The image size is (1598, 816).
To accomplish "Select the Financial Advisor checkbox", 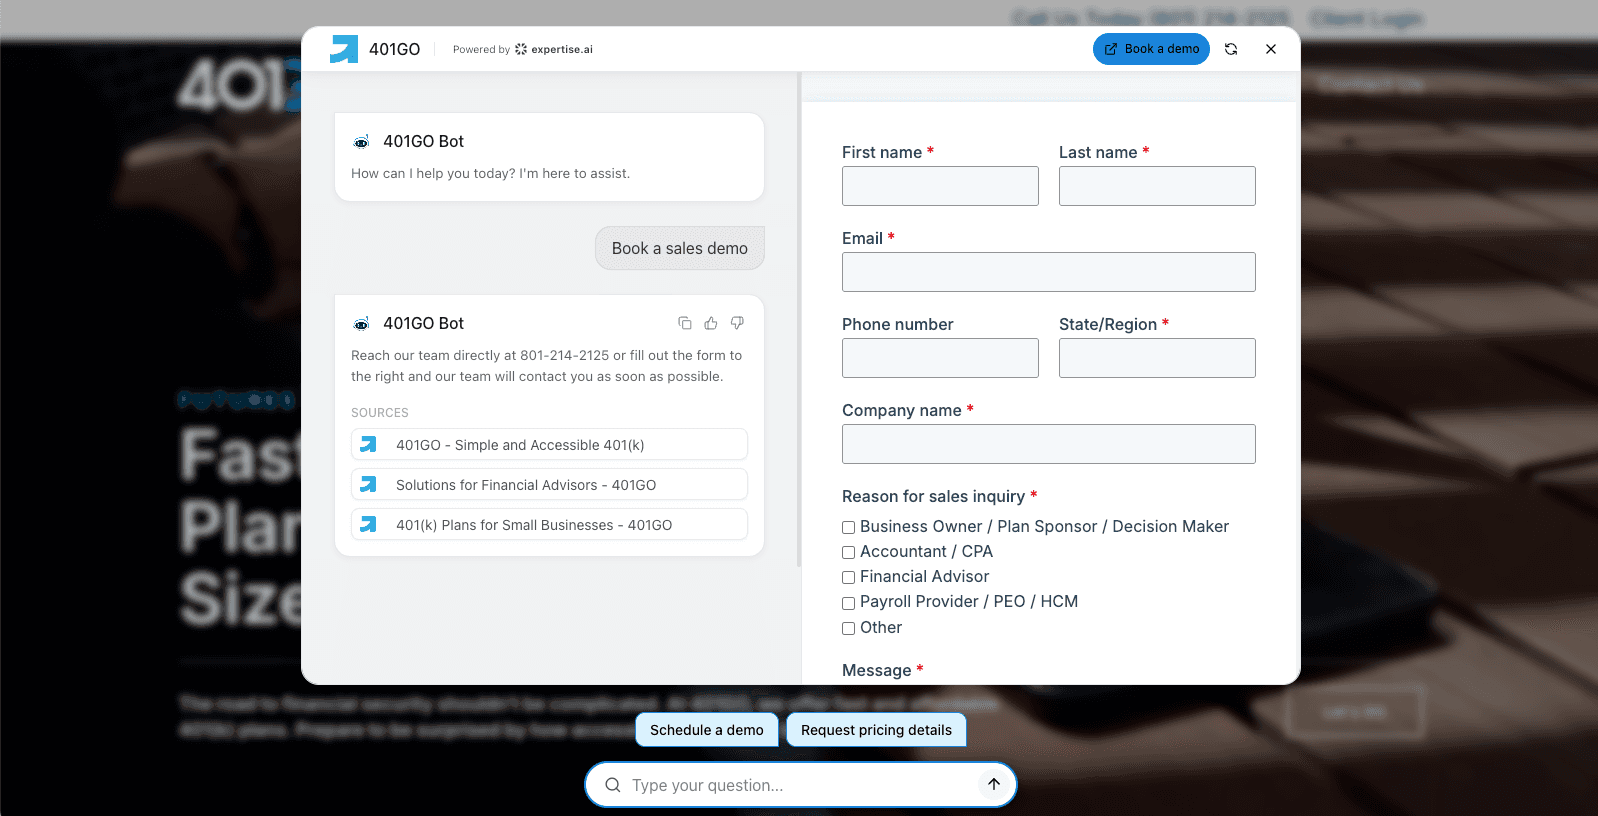I will click(848, 577).
